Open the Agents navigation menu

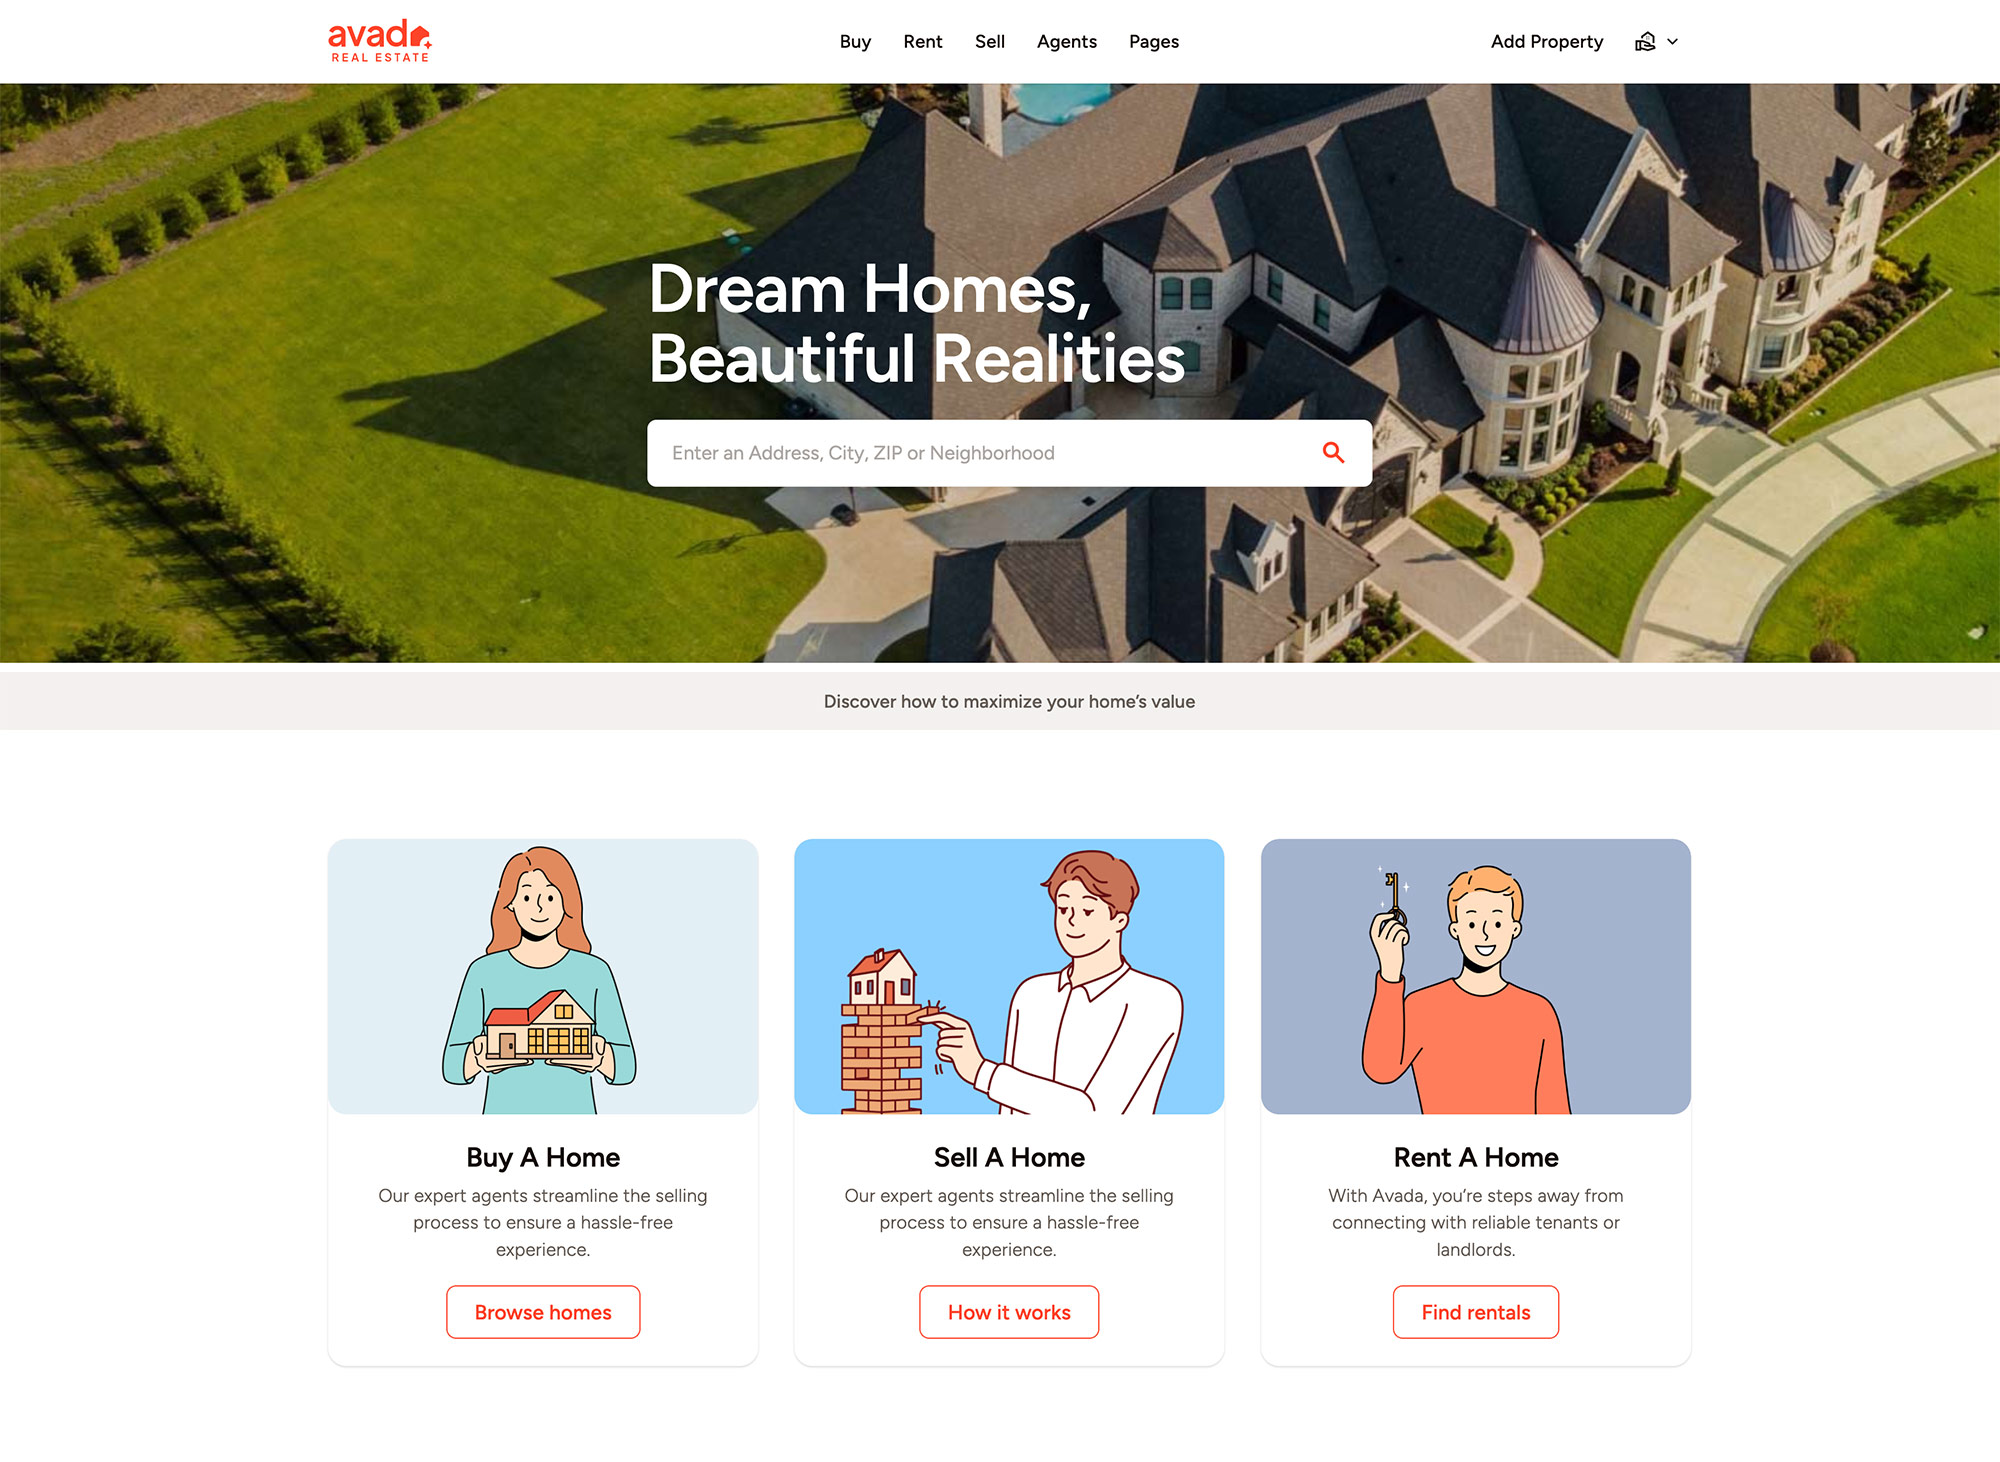click(1067, 42)
